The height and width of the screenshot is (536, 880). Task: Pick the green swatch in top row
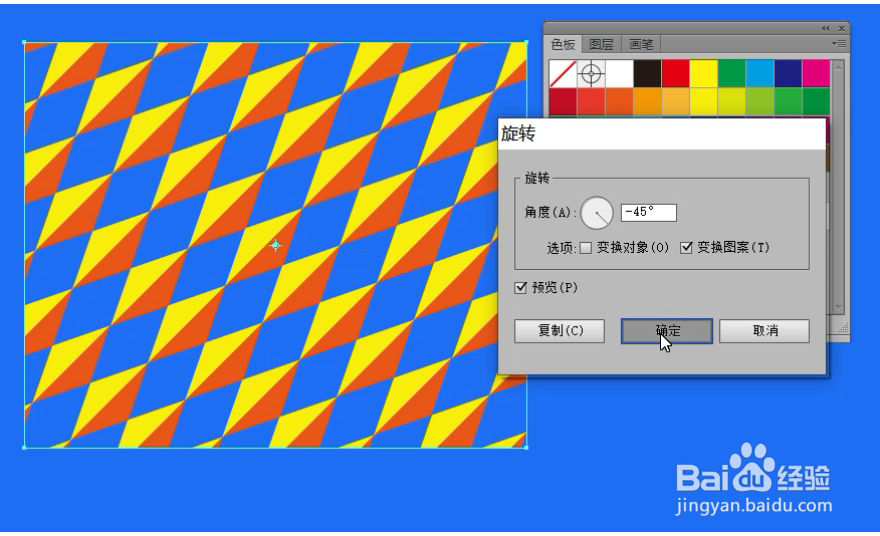tap(732, 74)
